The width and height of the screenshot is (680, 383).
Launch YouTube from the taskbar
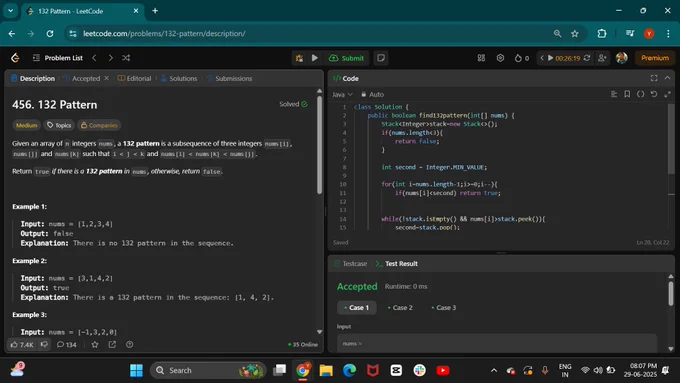point(443,370)
